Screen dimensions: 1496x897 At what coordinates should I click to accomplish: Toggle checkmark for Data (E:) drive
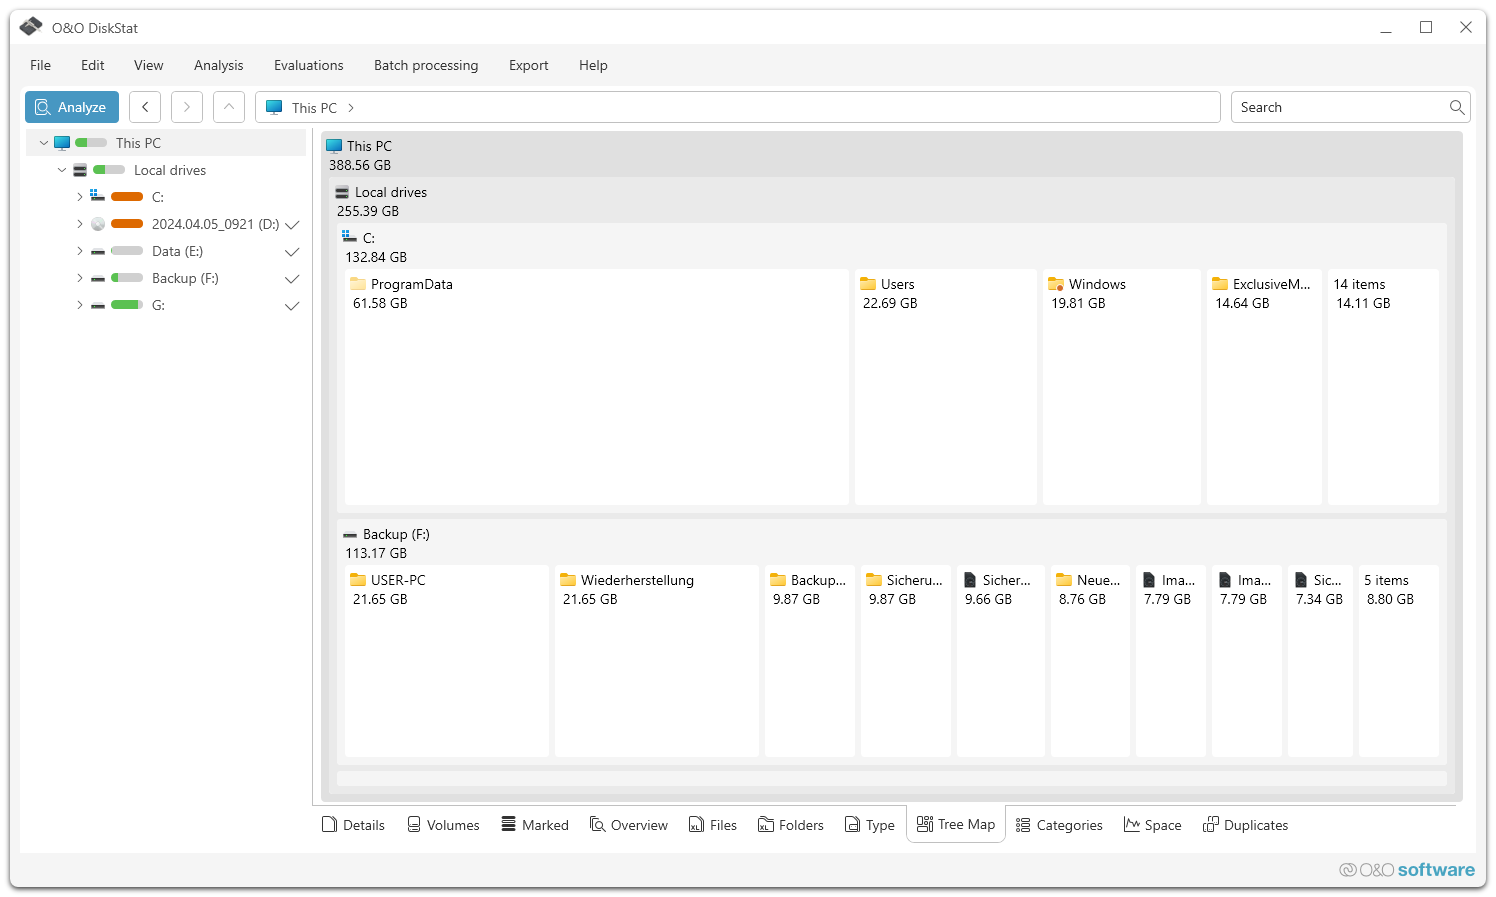point(292,252)
